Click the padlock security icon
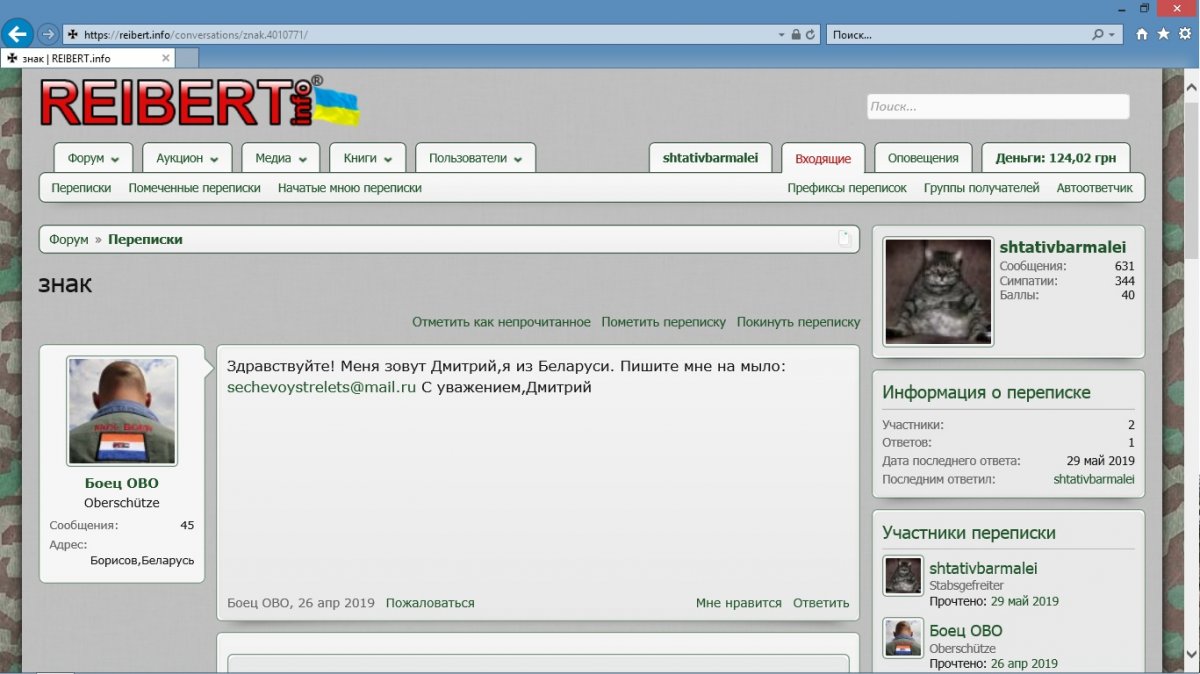 796,34
